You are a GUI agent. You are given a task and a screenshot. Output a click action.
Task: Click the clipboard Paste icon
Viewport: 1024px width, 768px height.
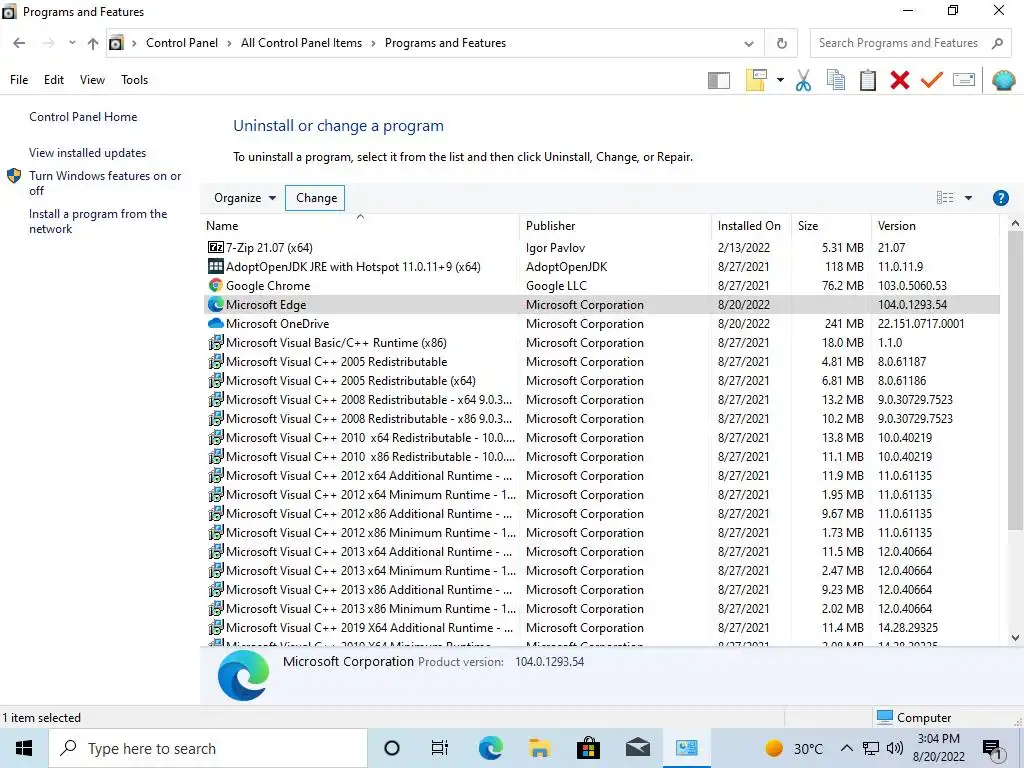(868, 80)
